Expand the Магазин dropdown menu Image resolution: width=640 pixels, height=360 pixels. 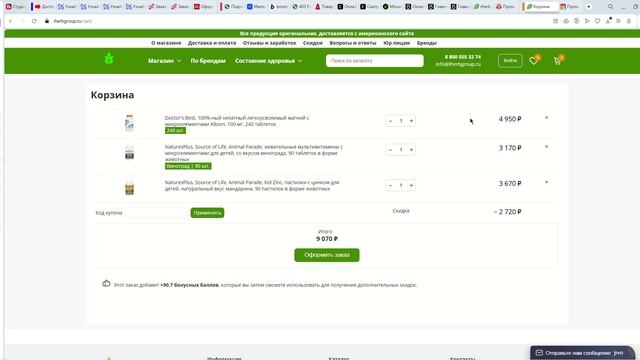click(x=164, y=61)
